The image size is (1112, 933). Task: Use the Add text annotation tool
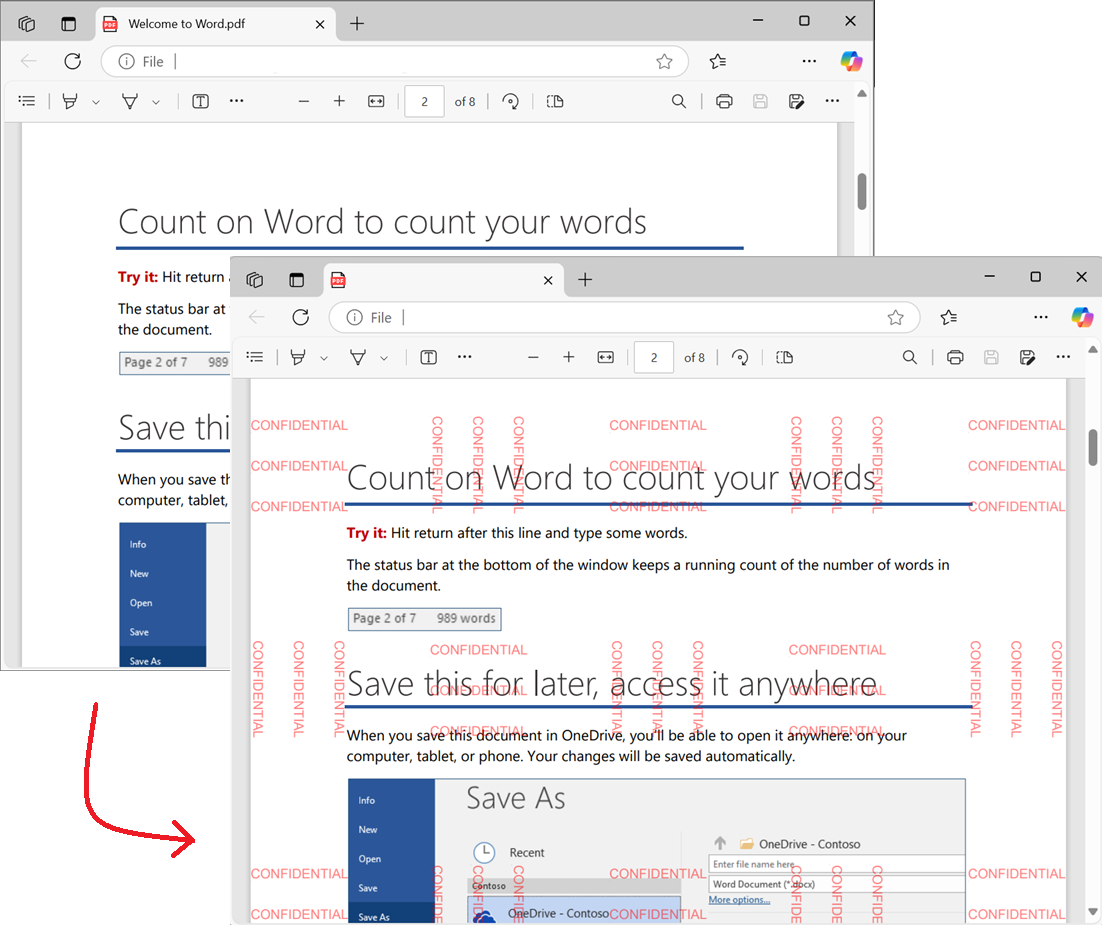pos(428,357)
